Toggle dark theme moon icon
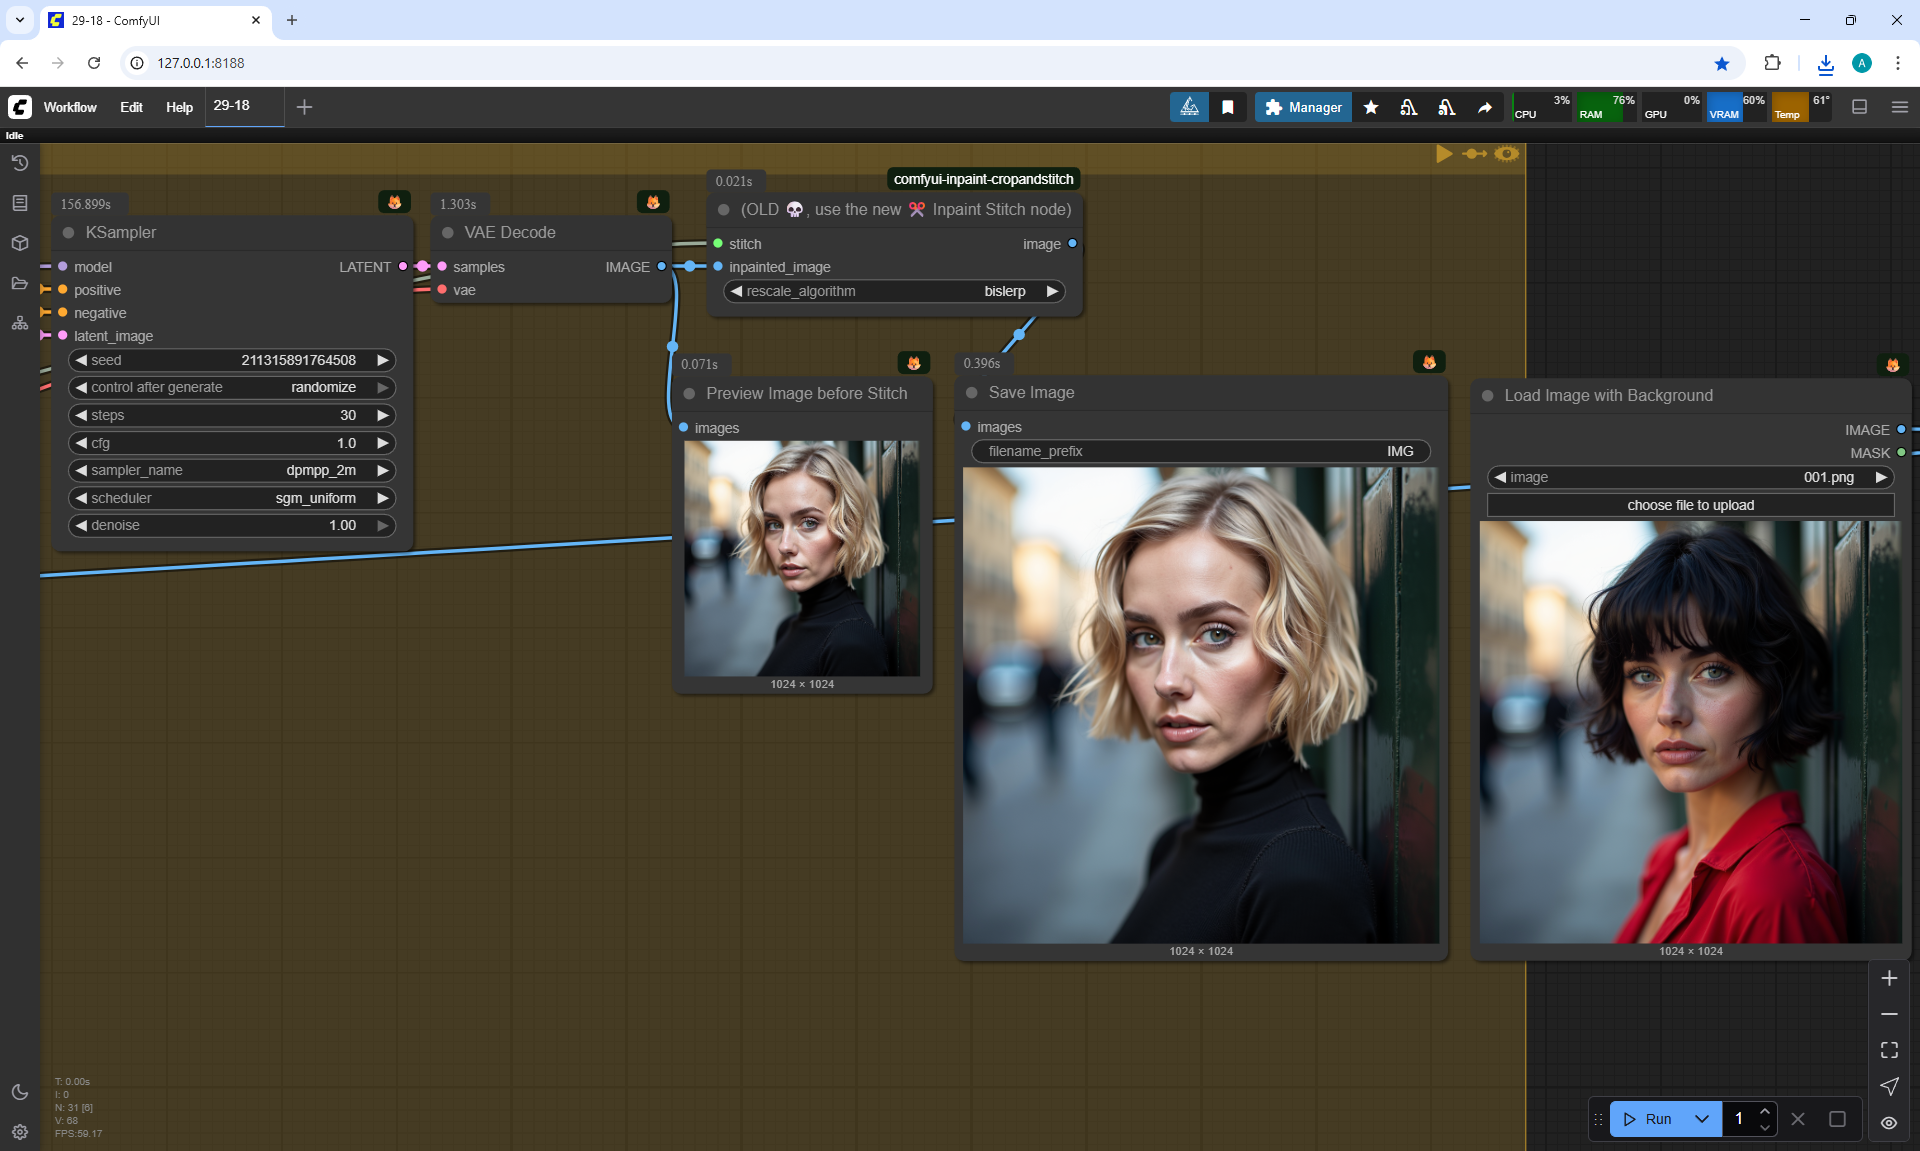Image resolution: width=1920 pixels, height=1151 pixels. 19,1092
